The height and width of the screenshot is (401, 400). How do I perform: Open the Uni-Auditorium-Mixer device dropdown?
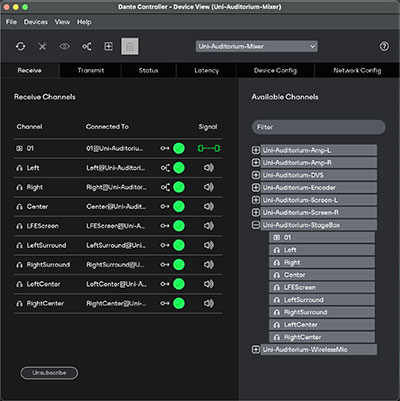[257, 46]
